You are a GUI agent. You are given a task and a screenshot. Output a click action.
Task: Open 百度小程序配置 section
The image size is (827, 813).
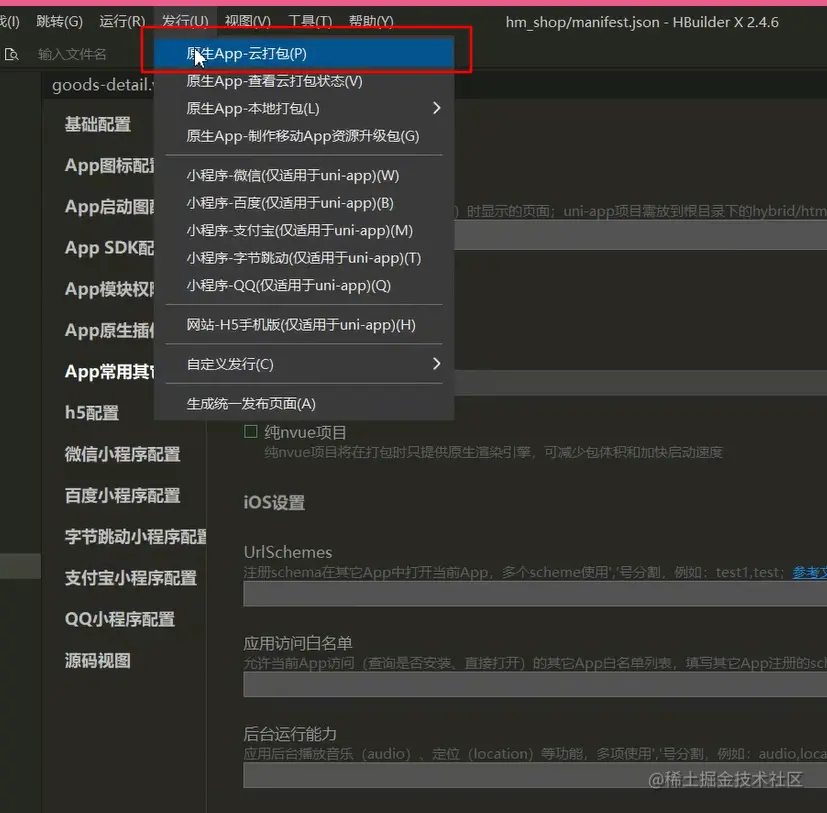tap(122, 495)
